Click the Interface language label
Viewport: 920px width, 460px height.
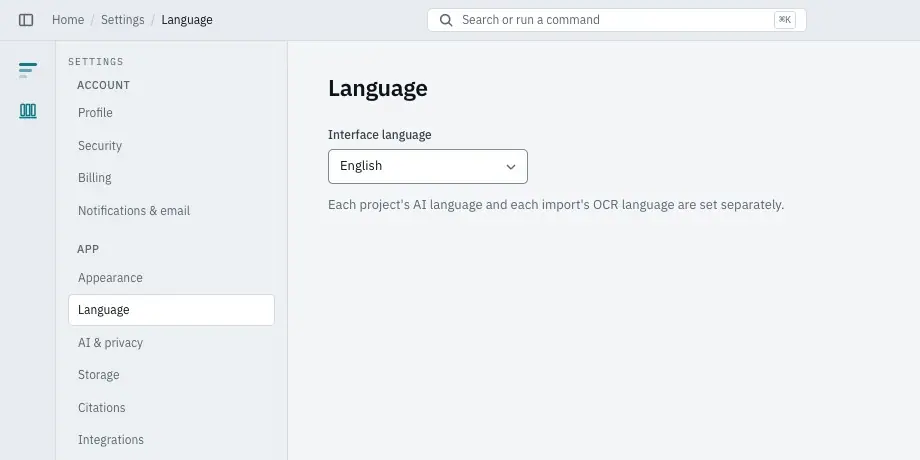coord(380,135)
